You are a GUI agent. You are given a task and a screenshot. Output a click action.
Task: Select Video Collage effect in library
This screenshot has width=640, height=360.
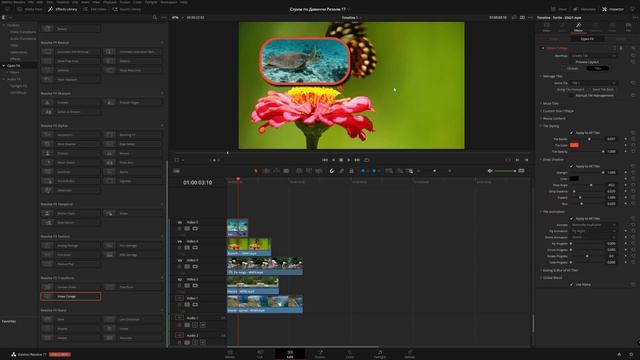pos(71,296)
